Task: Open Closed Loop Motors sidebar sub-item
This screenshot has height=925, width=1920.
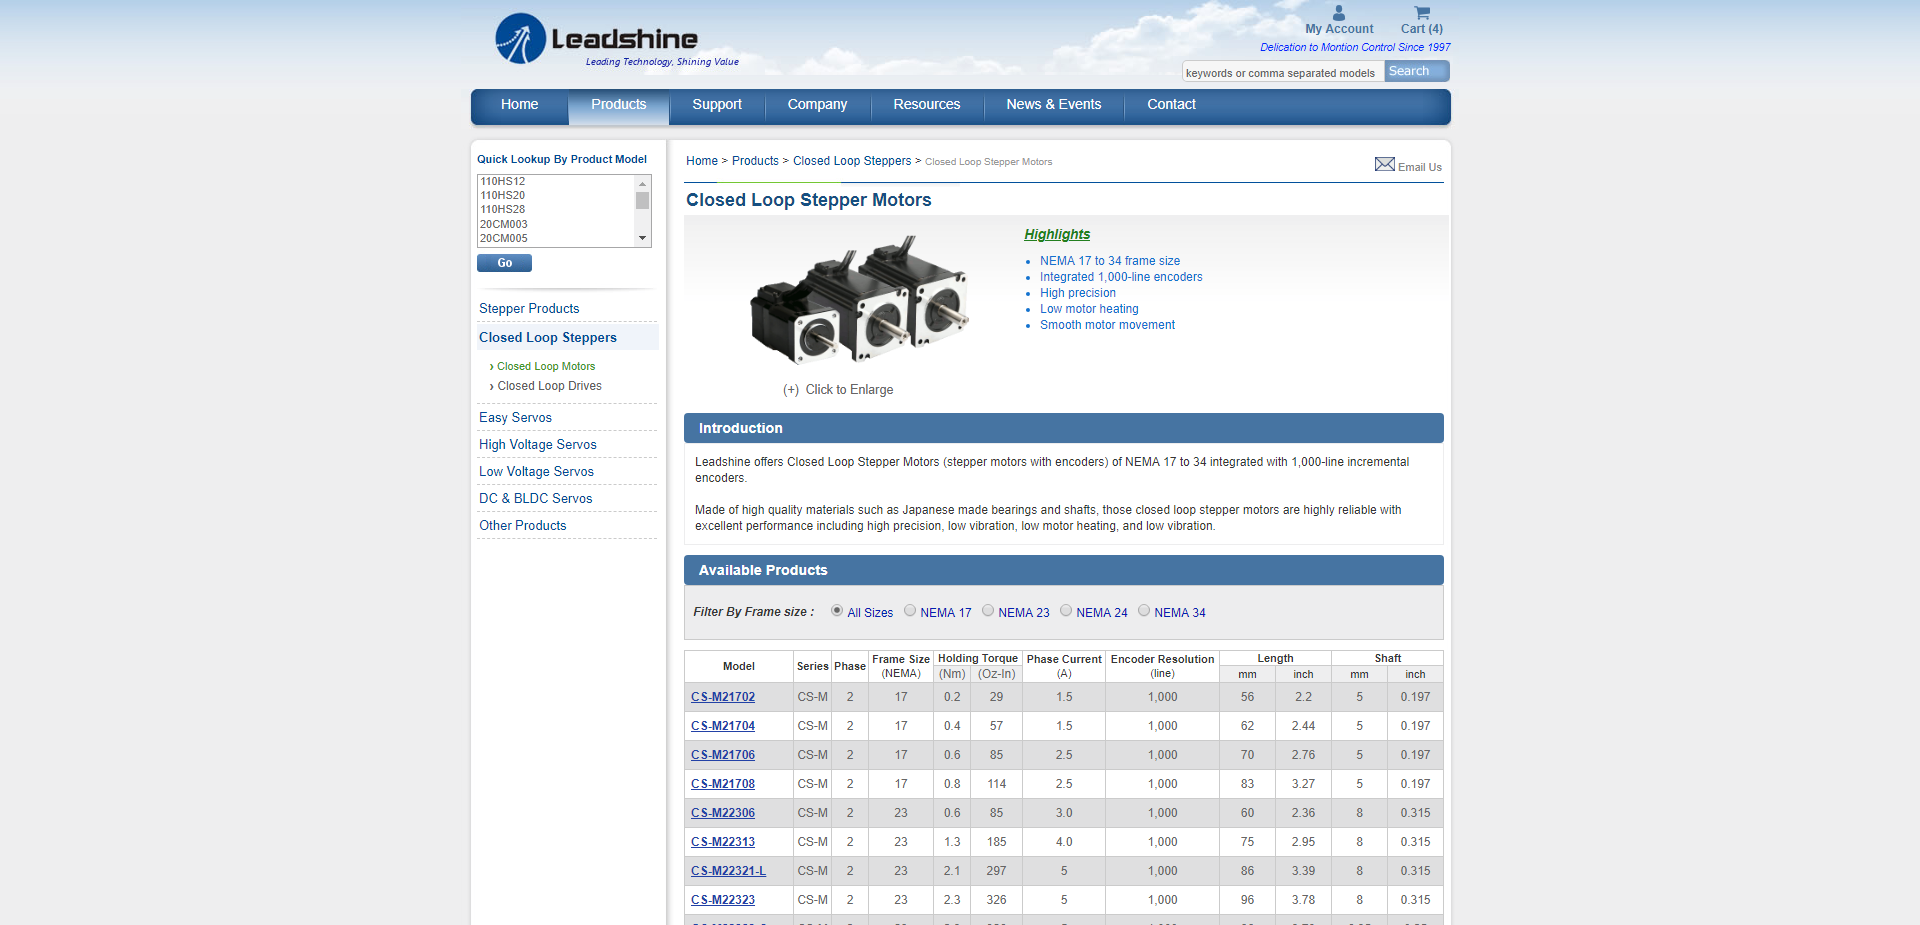Action: click(546, 367)
